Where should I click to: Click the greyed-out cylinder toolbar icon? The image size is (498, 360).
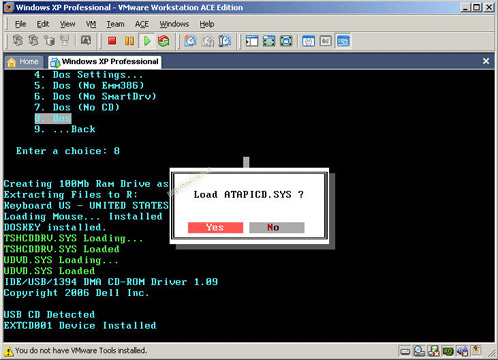(x=49, y=40)
